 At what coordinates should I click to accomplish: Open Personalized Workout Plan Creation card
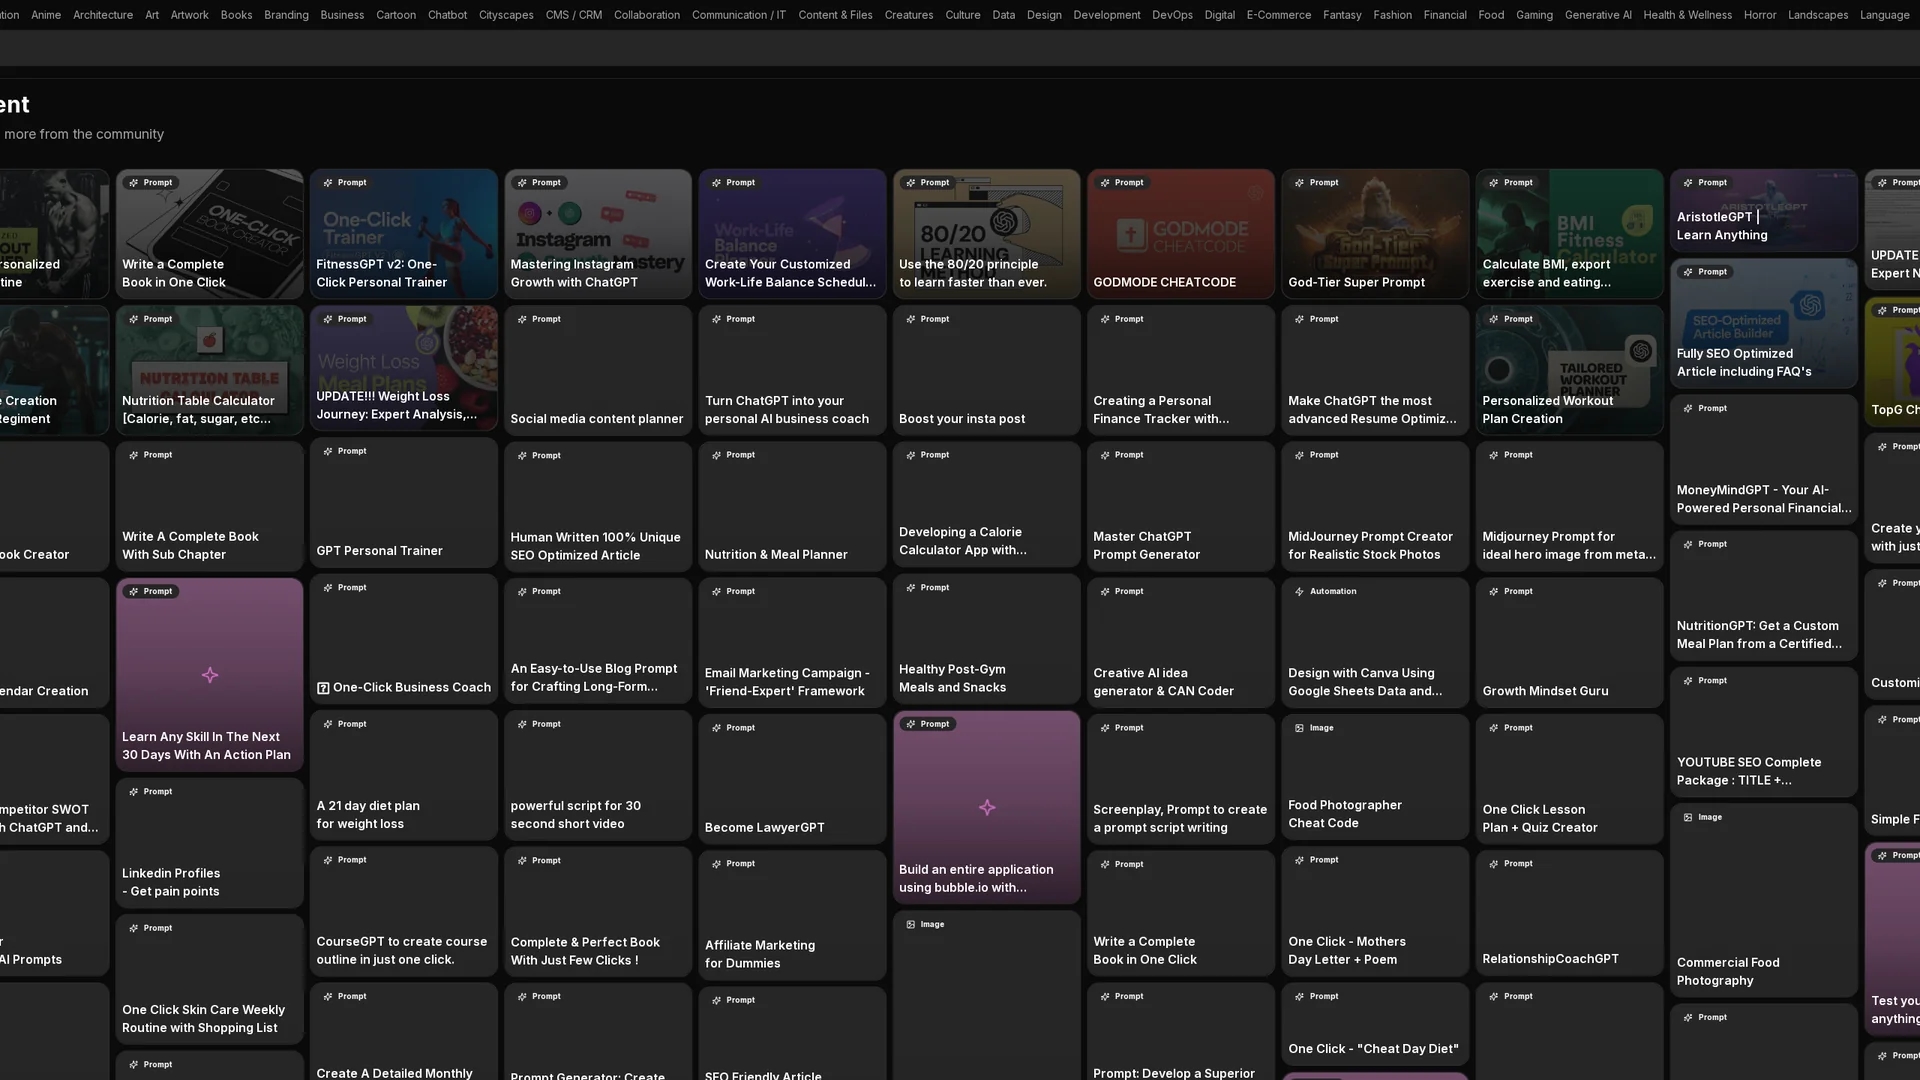(x=1569, y=370)
